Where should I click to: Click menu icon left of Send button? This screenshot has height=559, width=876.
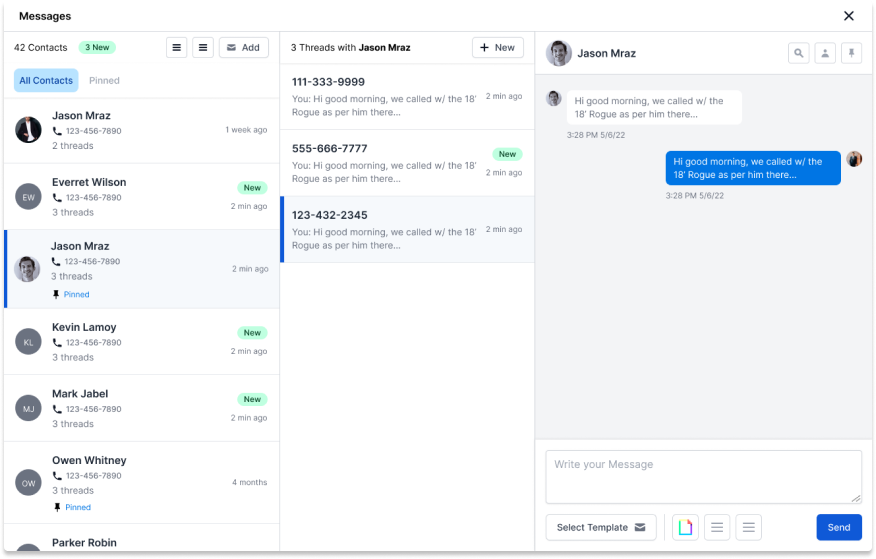(x=748, y=527)
